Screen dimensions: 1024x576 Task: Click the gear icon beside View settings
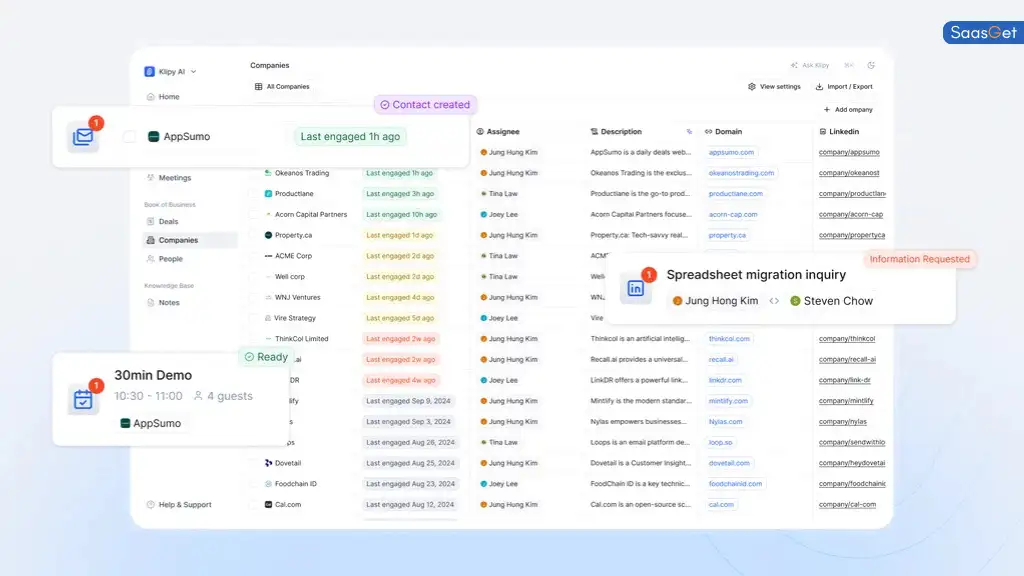(x=752, y=86)
